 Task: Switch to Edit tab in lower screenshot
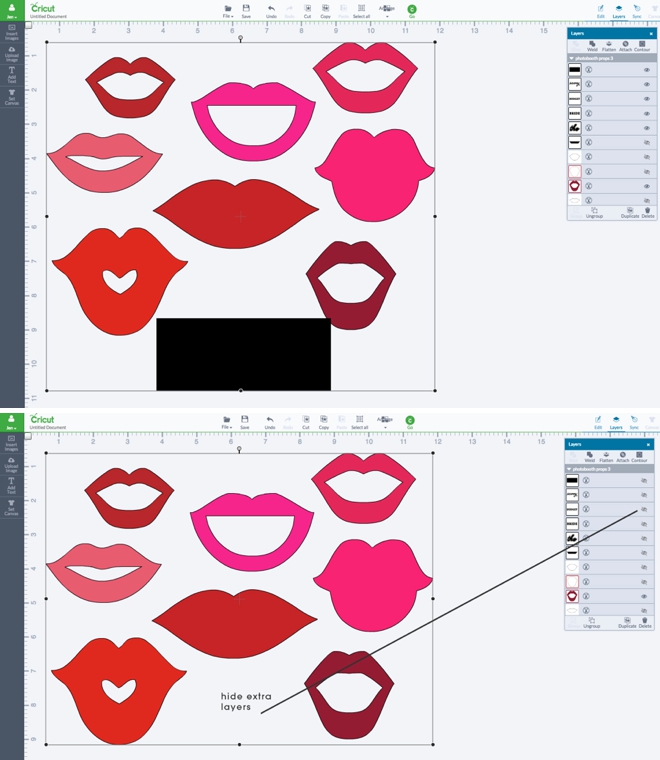(x=598, y=422)
